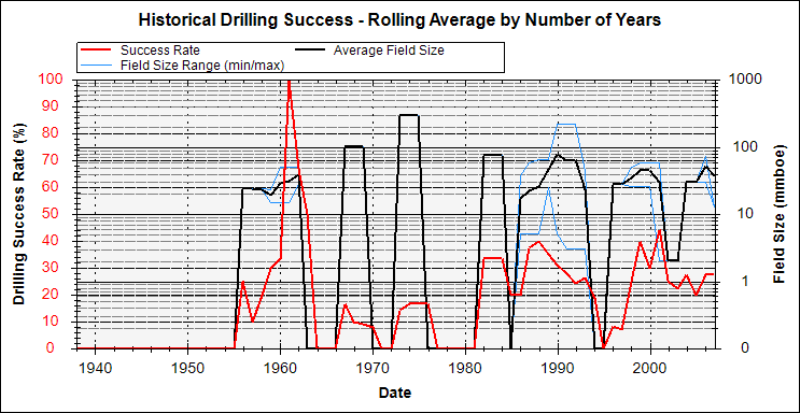Click the blue field size range peak near 1991
This screenshot has width=800, height=413.
click(x=566, y=123)
